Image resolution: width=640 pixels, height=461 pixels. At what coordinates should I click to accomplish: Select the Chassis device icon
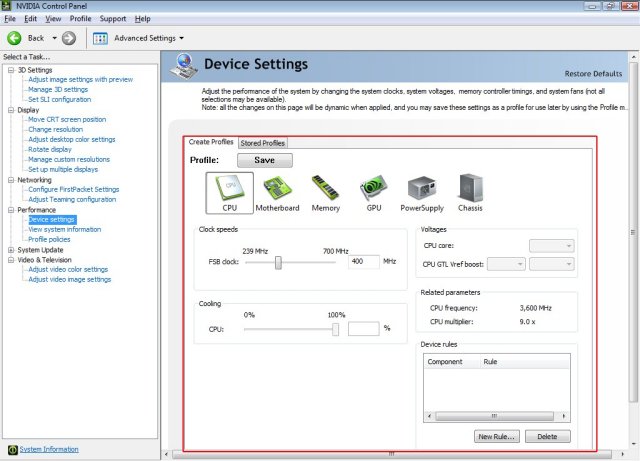tap(470, 193)
